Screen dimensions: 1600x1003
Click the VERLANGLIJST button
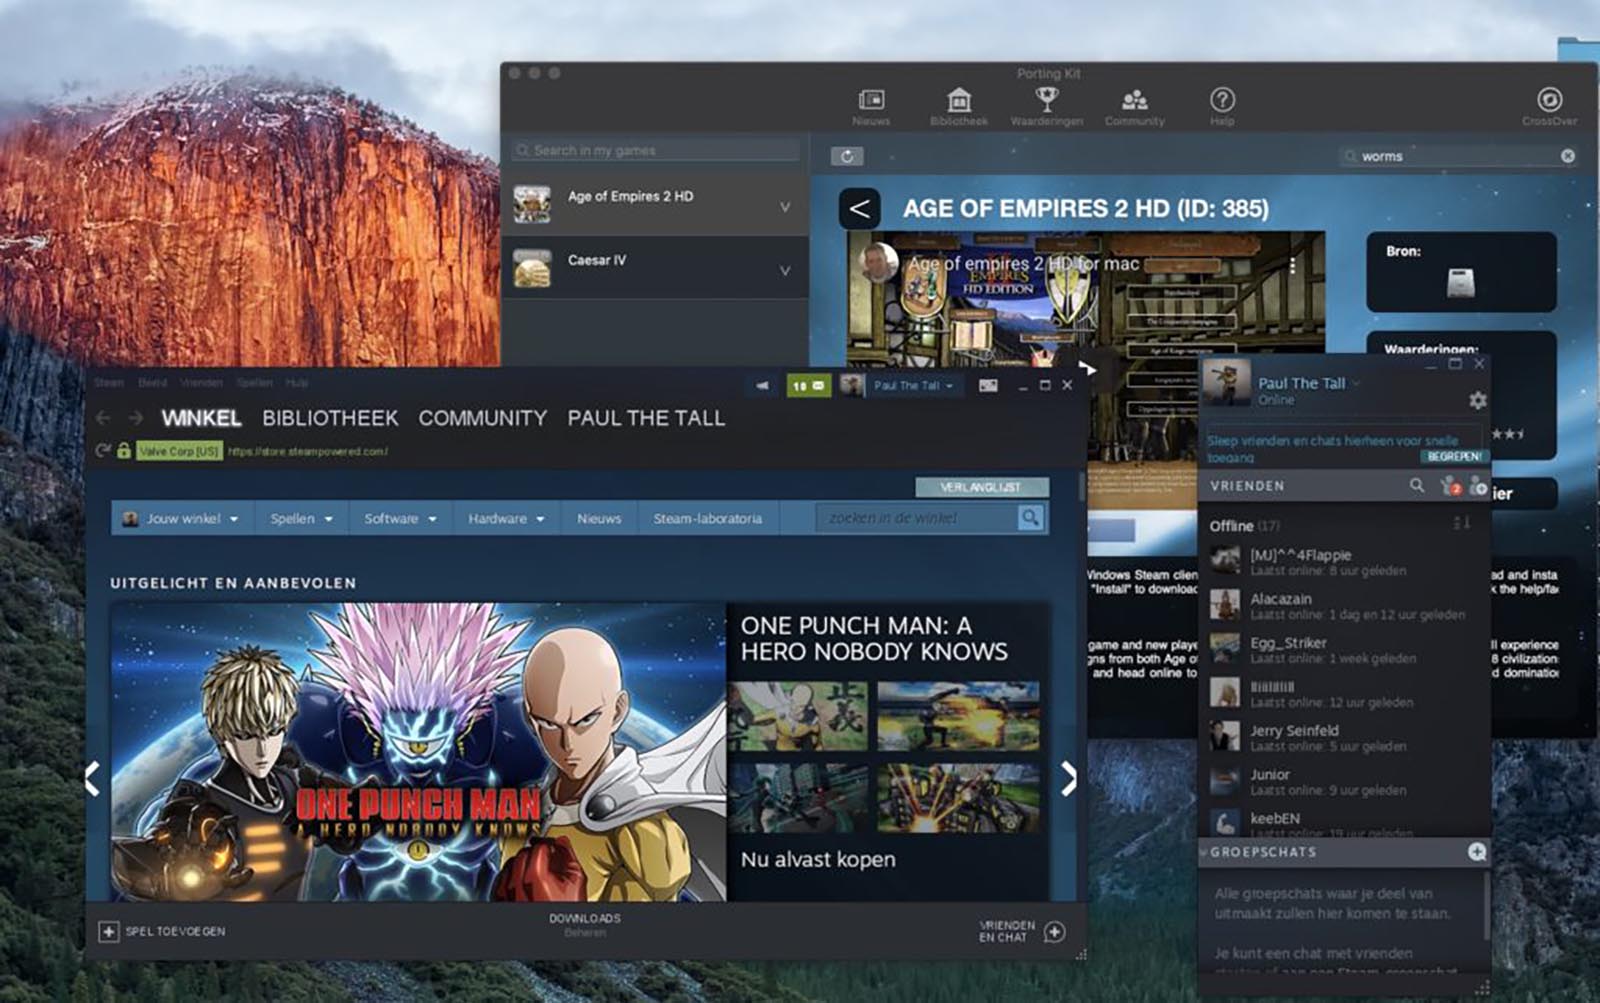click(981, 487)
